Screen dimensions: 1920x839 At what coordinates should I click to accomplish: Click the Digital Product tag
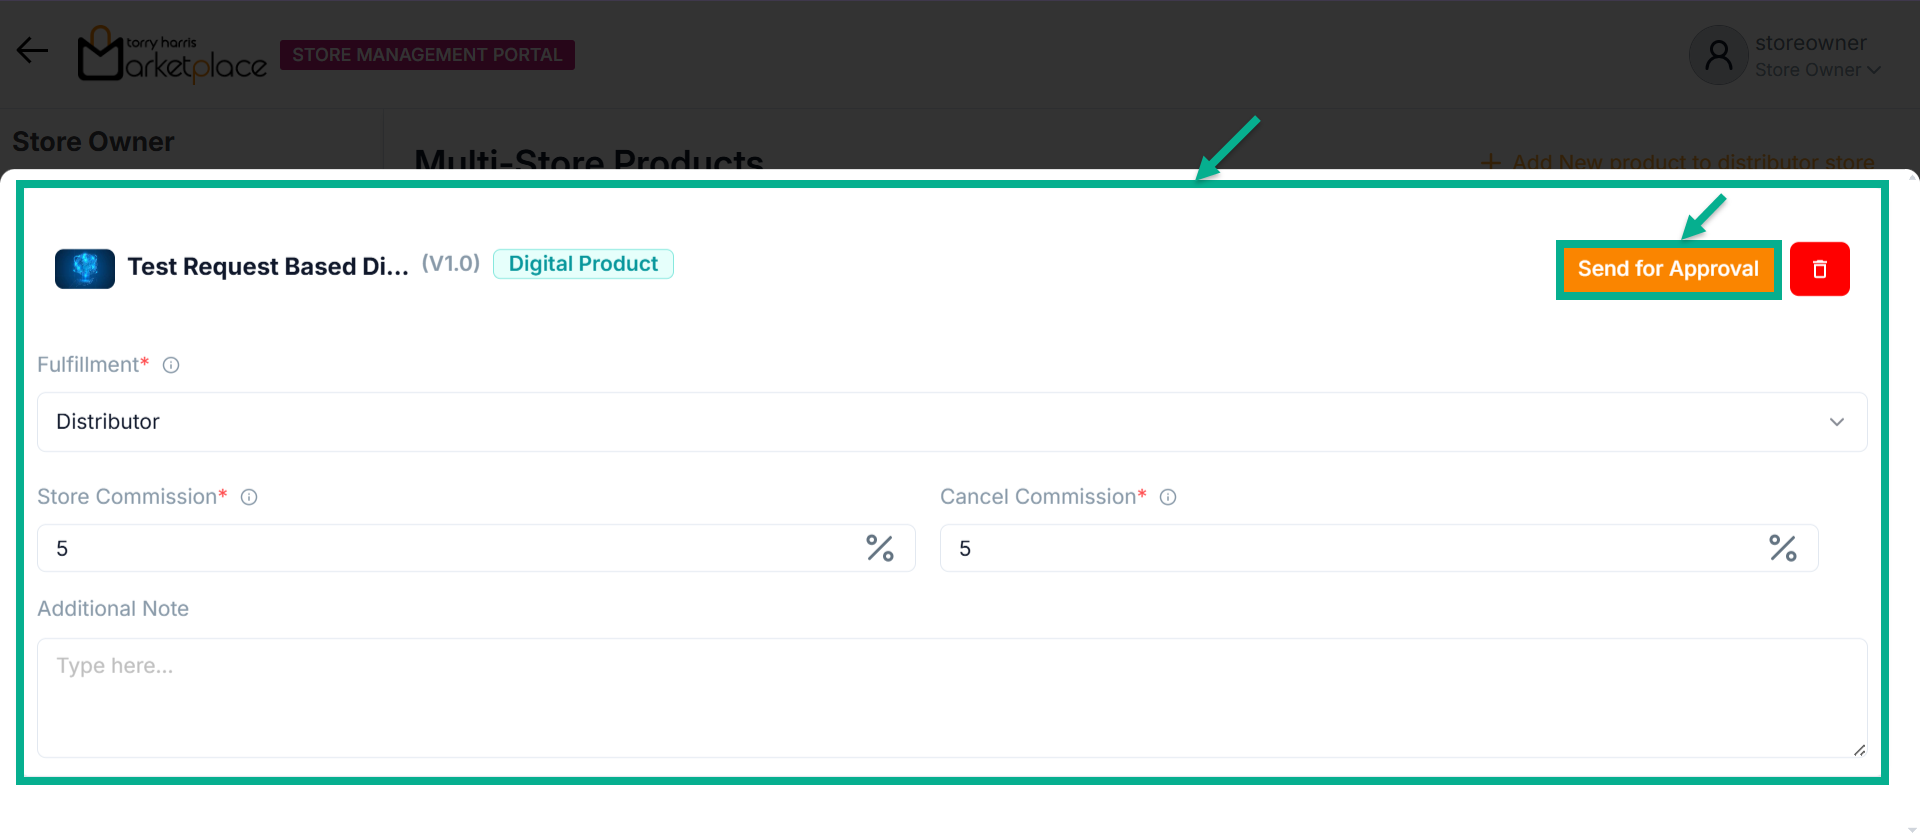tap(583, 264)
